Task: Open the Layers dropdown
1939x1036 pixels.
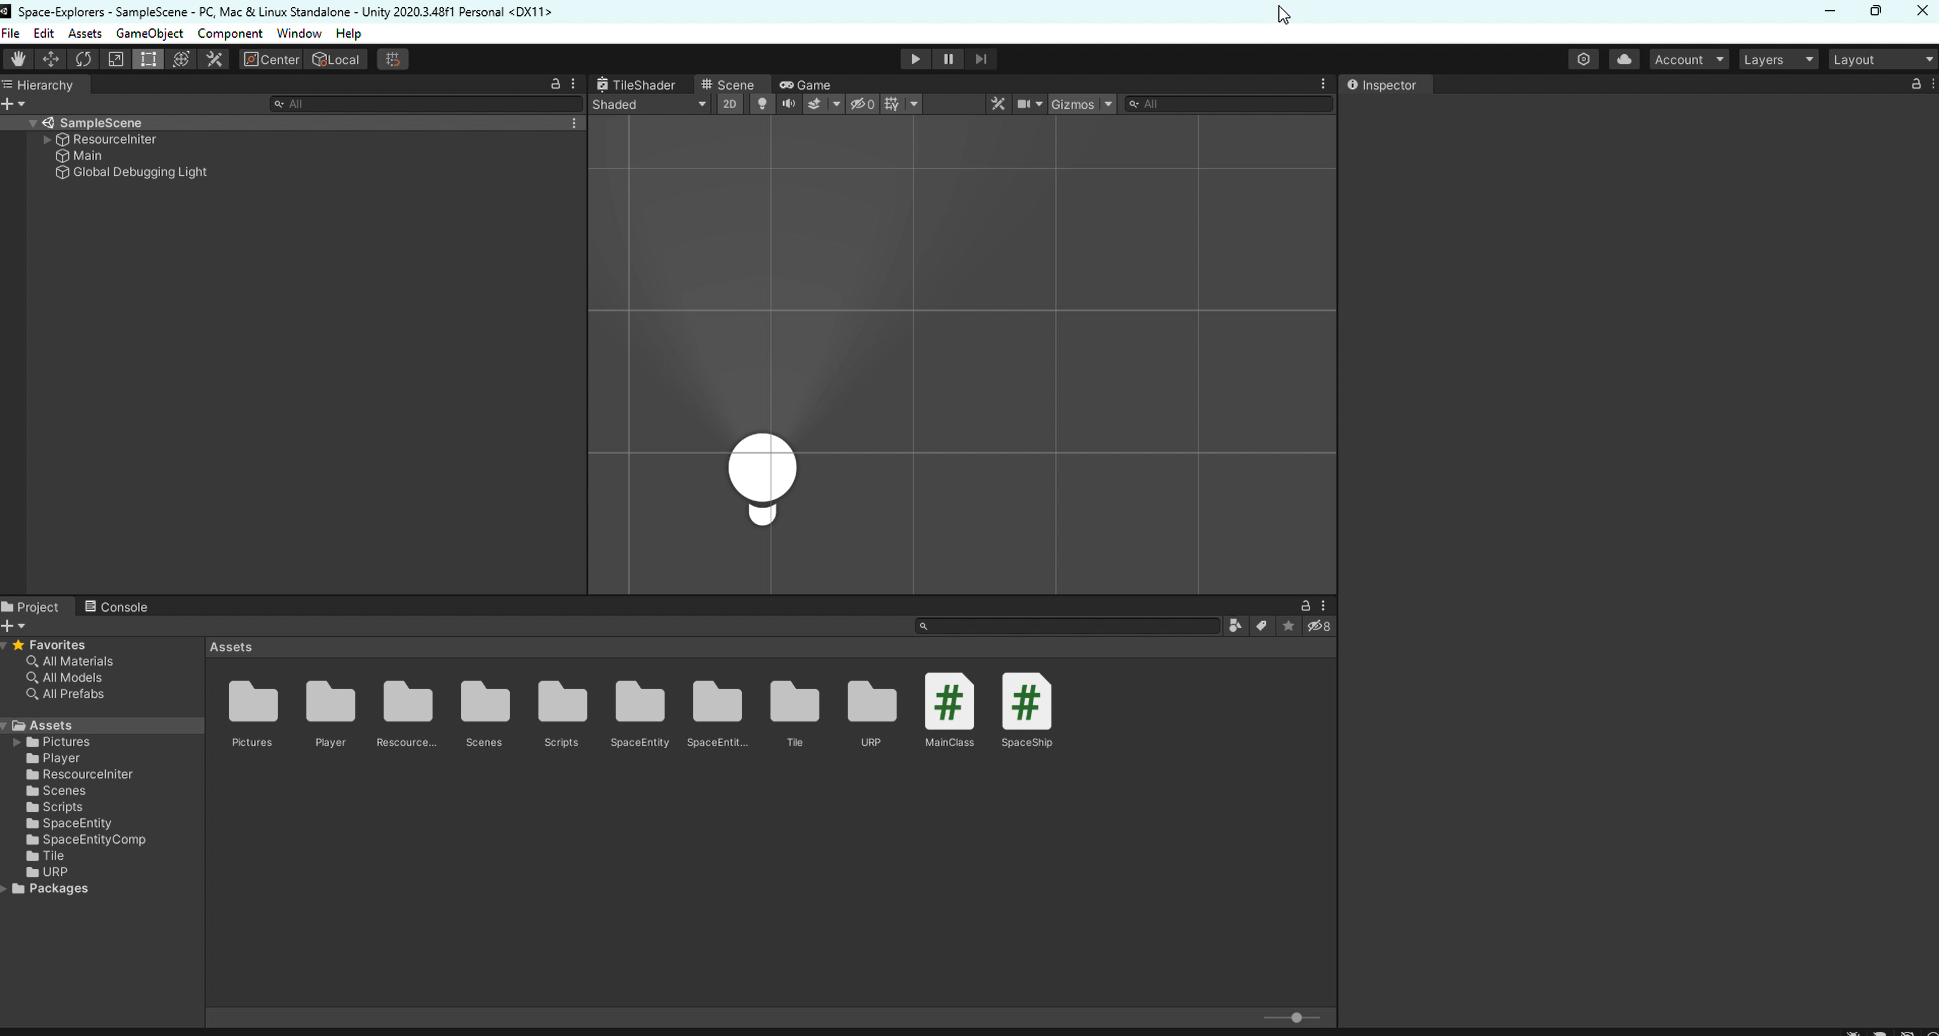Action: (x=1777, y=59)
